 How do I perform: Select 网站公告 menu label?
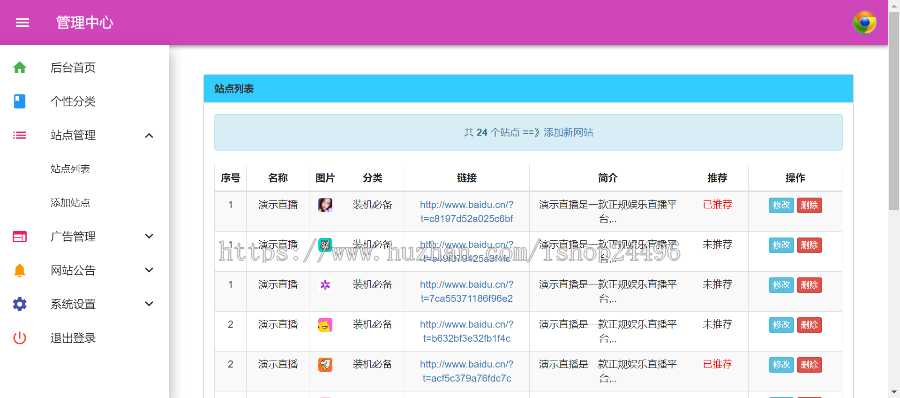73,270
